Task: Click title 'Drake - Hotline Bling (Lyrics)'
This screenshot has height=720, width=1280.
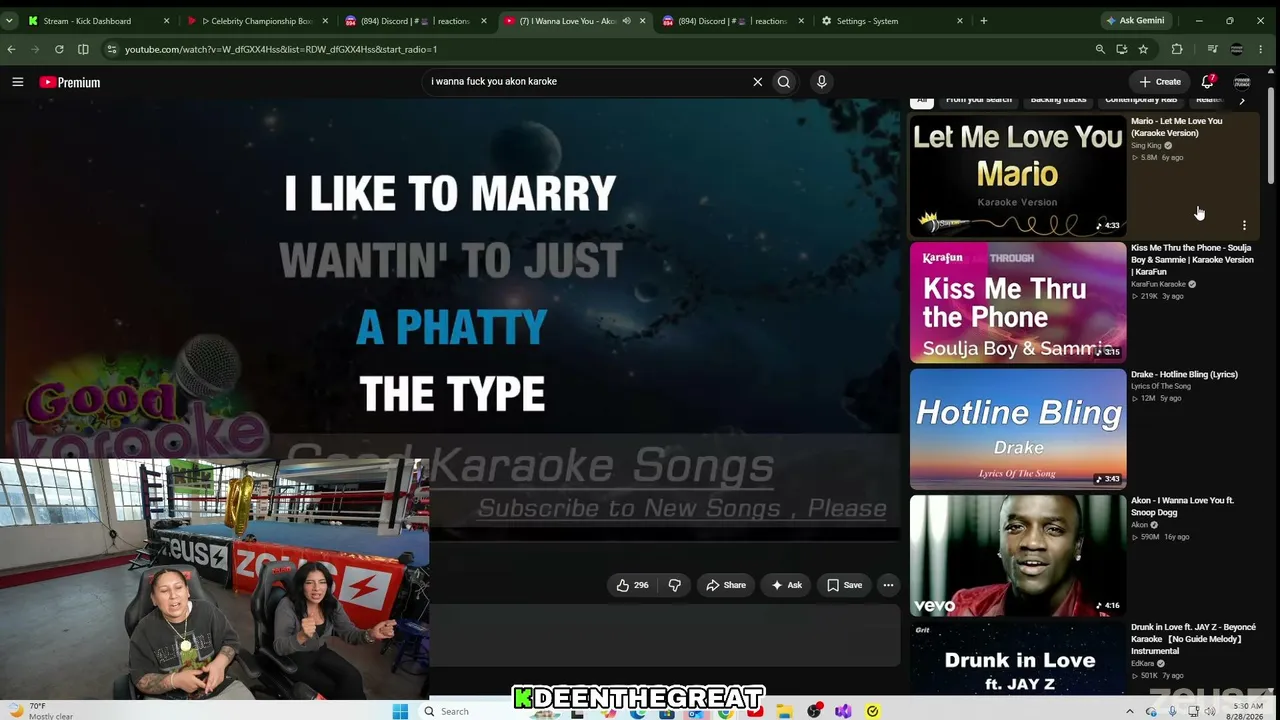Action: (x=1184, y=375)
